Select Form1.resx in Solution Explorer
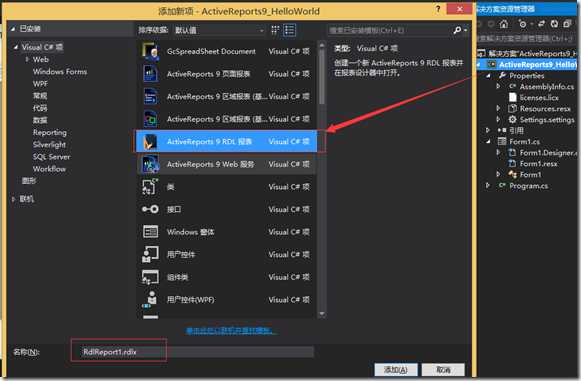 coord(538,163)
